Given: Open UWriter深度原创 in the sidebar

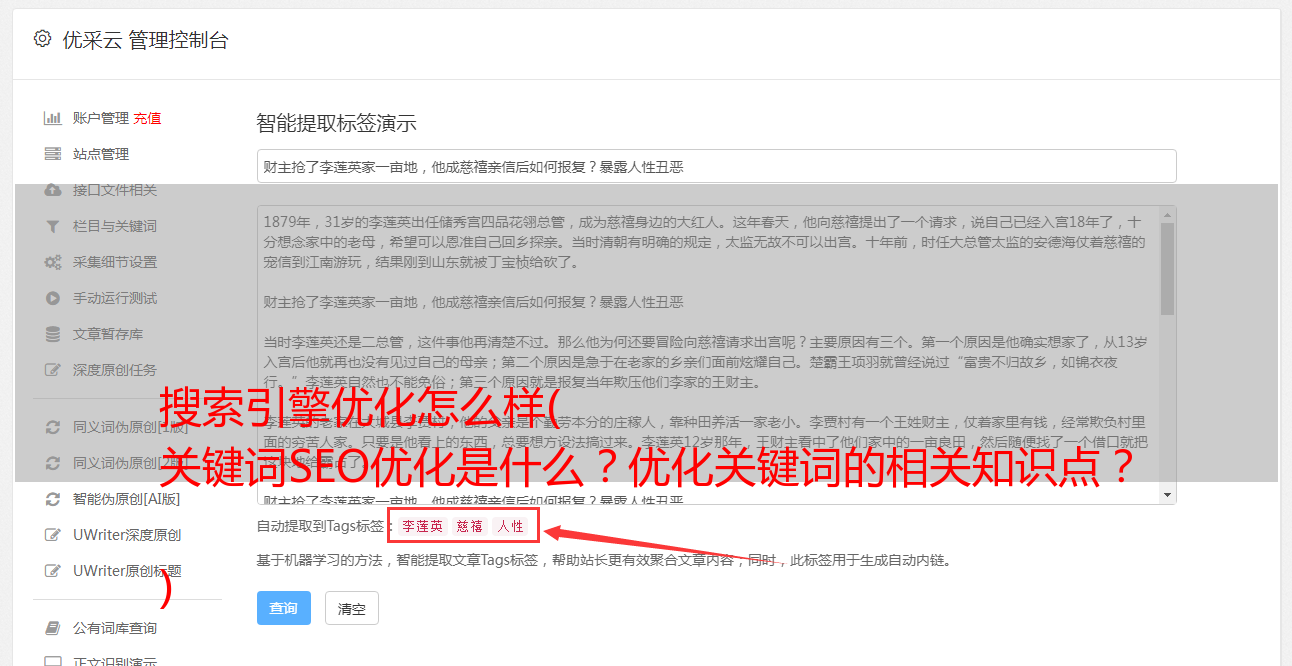Looking at the screenshot, I should pos(127,534).
